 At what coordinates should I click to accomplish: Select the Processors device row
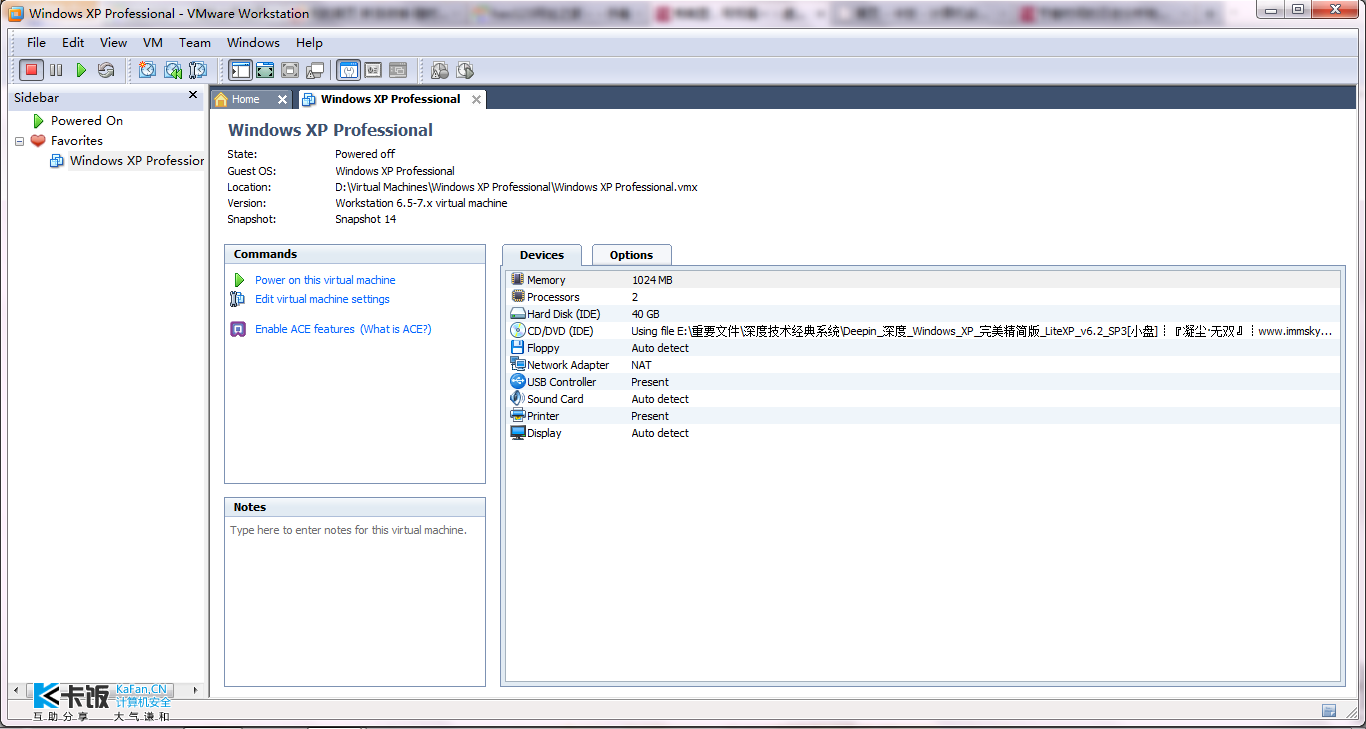click(x=924, y=297)
